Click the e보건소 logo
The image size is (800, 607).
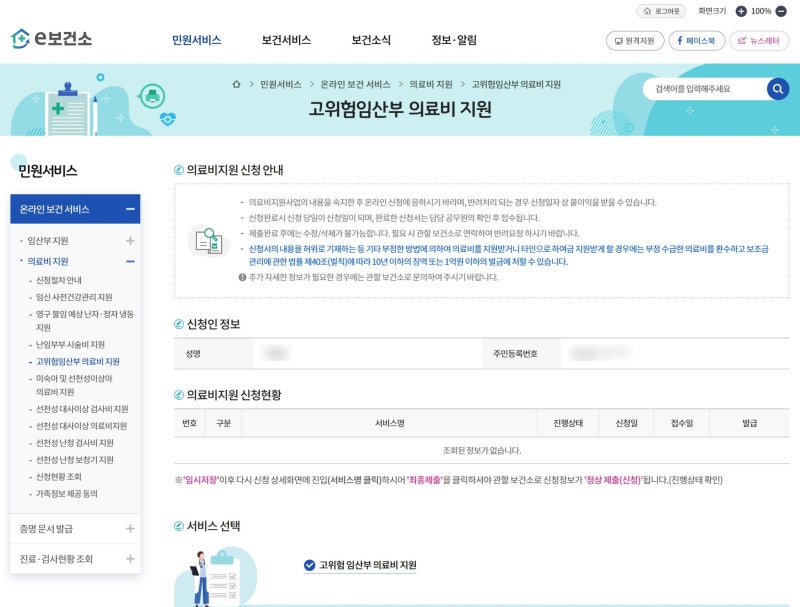coord(52,39)
